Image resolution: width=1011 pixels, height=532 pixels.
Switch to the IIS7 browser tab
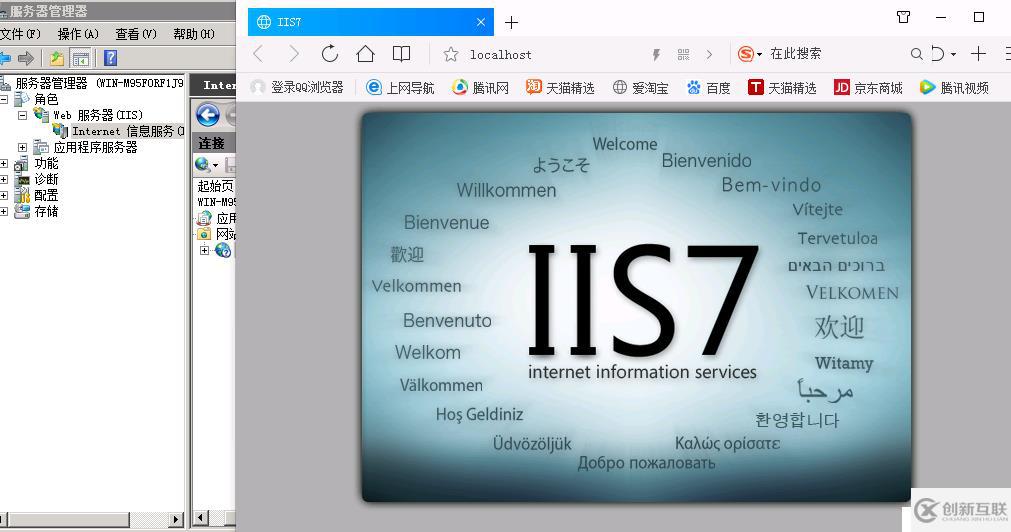point(371,22)
